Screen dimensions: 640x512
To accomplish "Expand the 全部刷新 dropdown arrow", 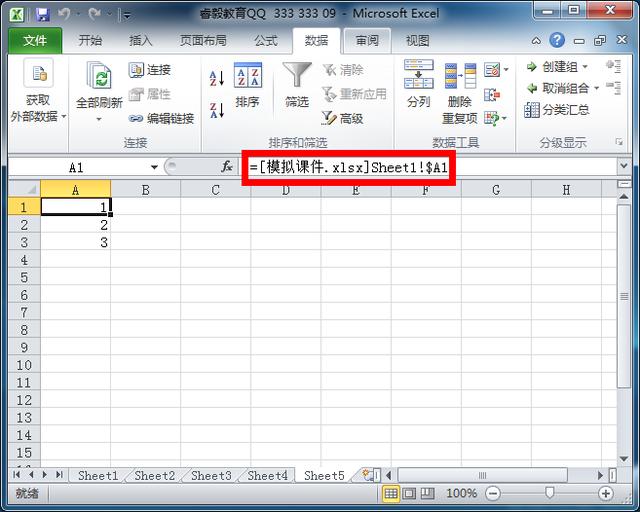I will [99, 119].
